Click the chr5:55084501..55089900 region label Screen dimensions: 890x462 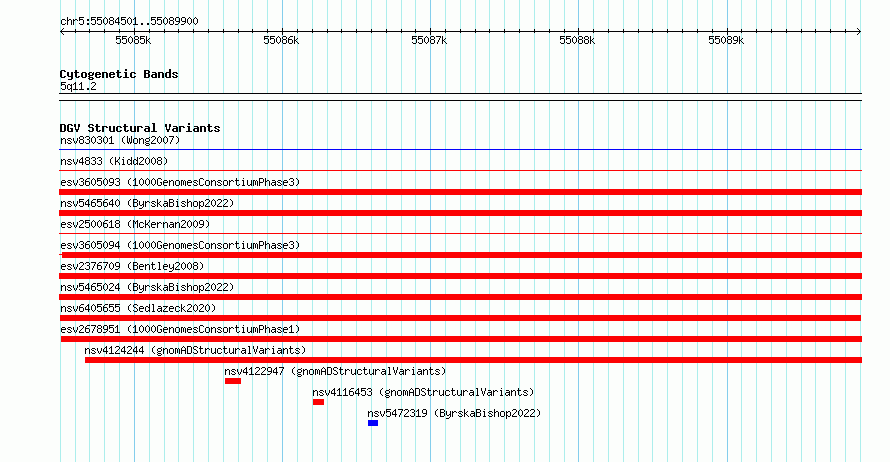coord(129,22)
